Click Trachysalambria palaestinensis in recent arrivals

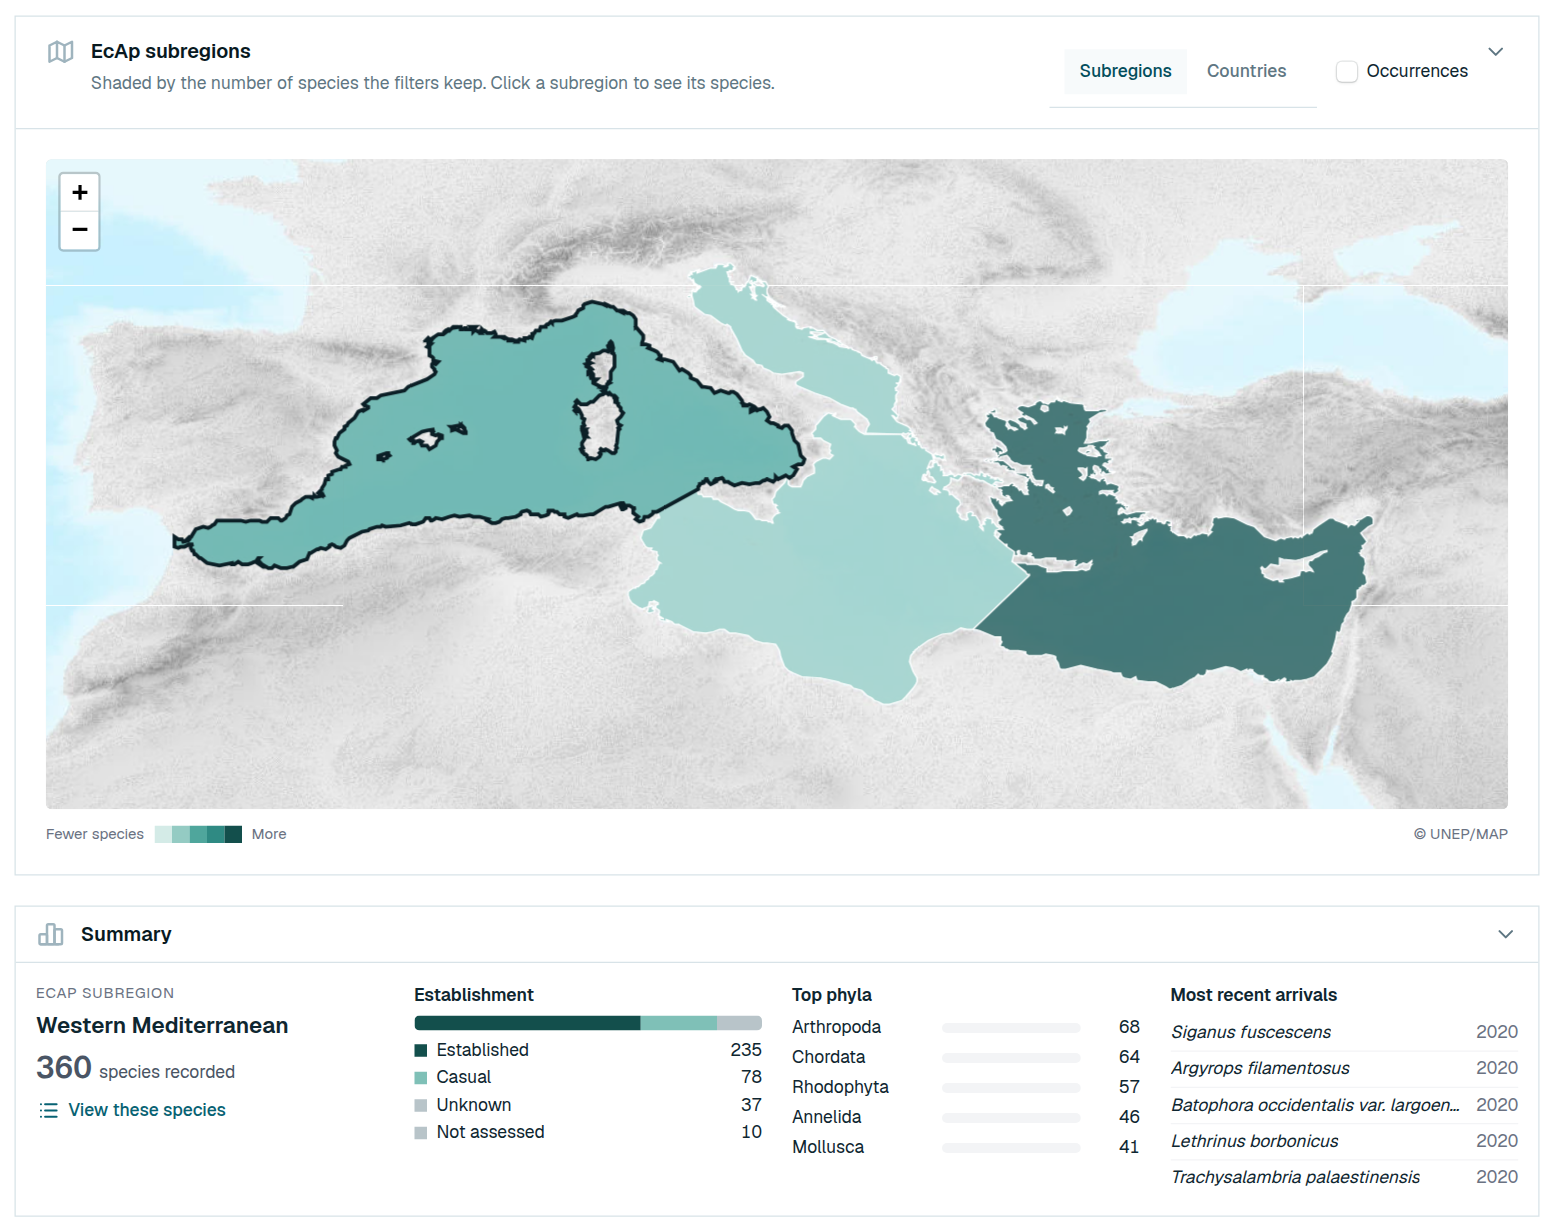pyautogui.click(x=1295, y=1177)
